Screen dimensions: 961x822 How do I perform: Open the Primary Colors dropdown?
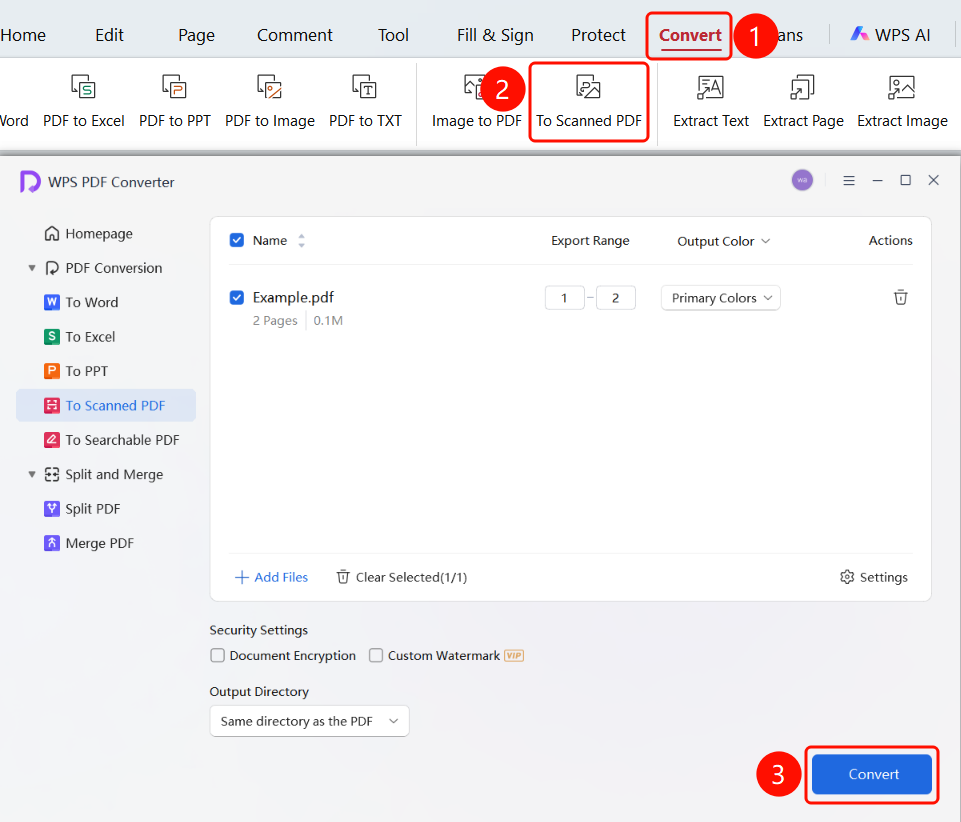721,298
